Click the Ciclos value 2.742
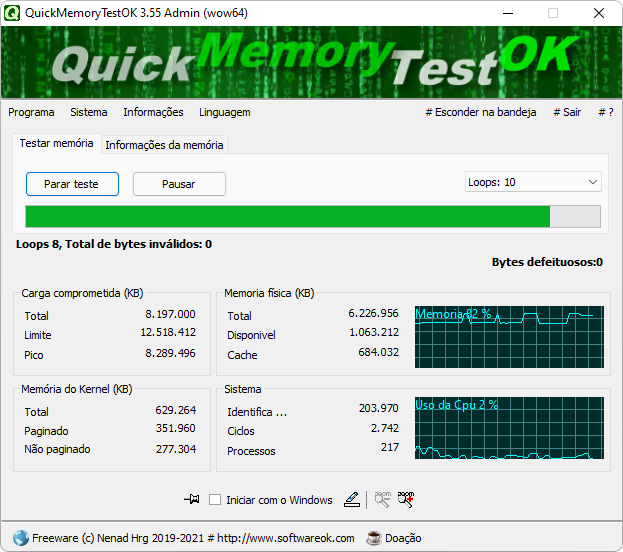 coord(385,428)
